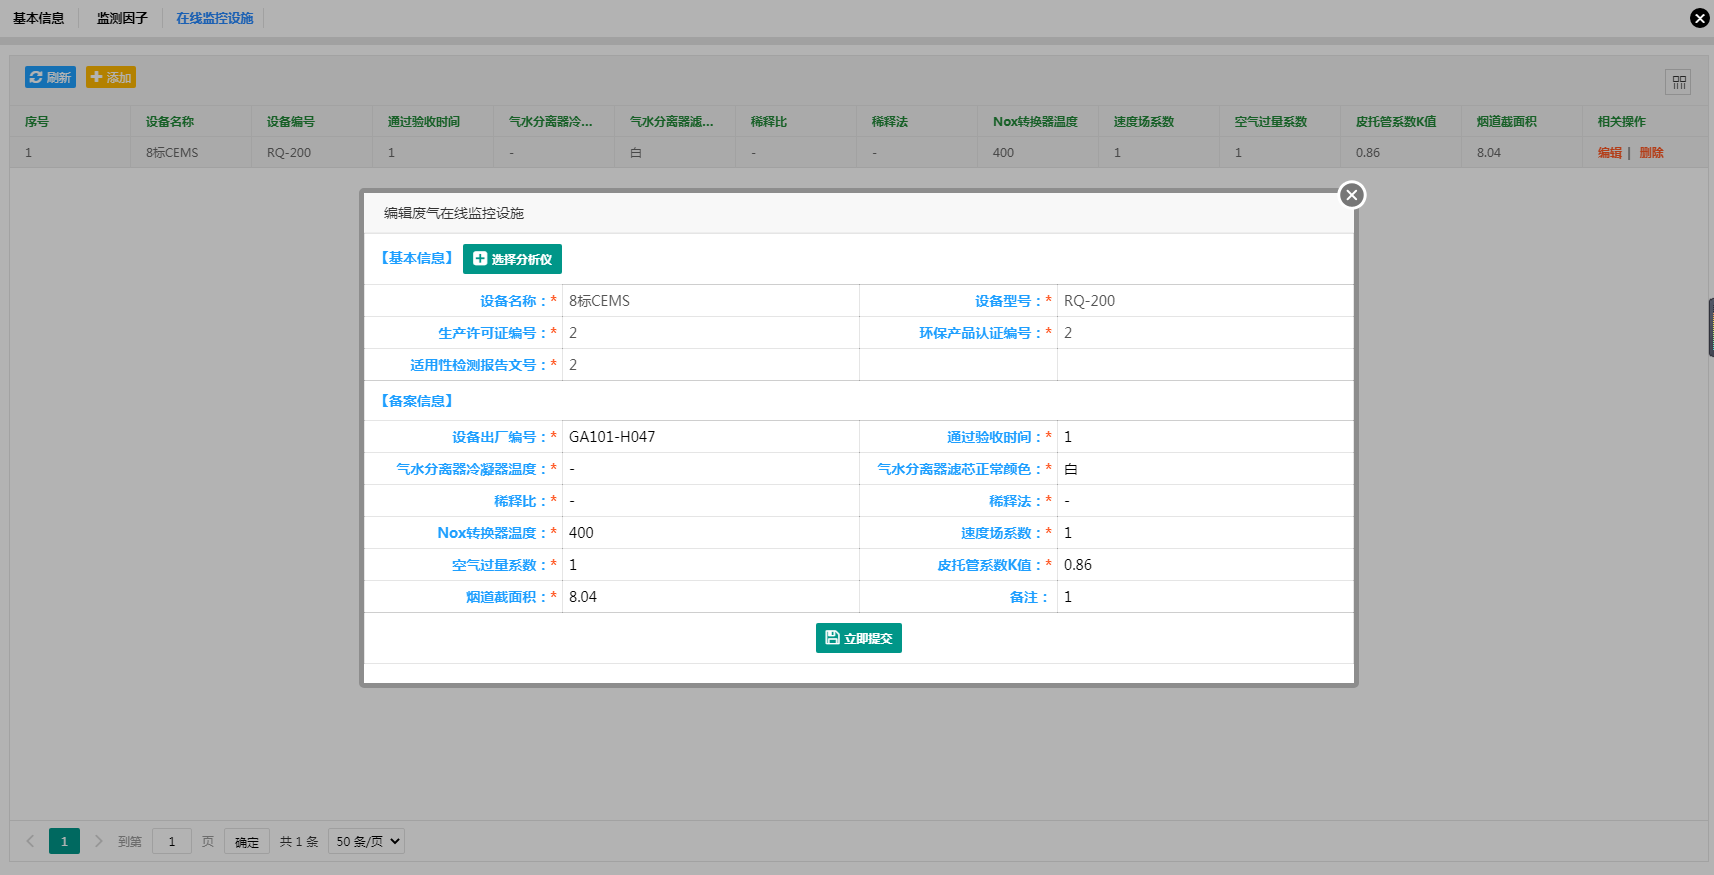Click the 设备名称 input field
The image size is (1714, 875).
(710, 301)
